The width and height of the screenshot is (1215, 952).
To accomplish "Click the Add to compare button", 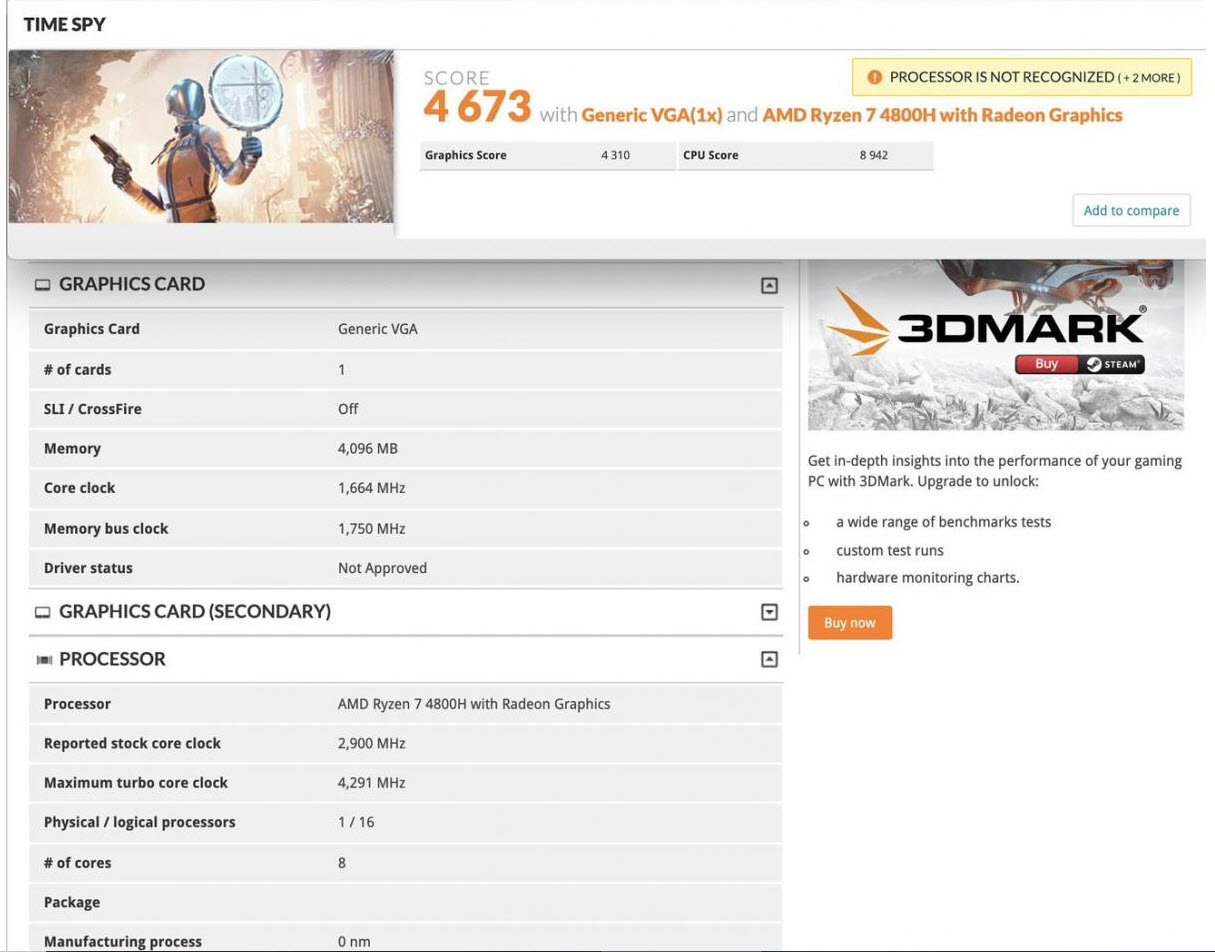I will [x=1131, y=210].
